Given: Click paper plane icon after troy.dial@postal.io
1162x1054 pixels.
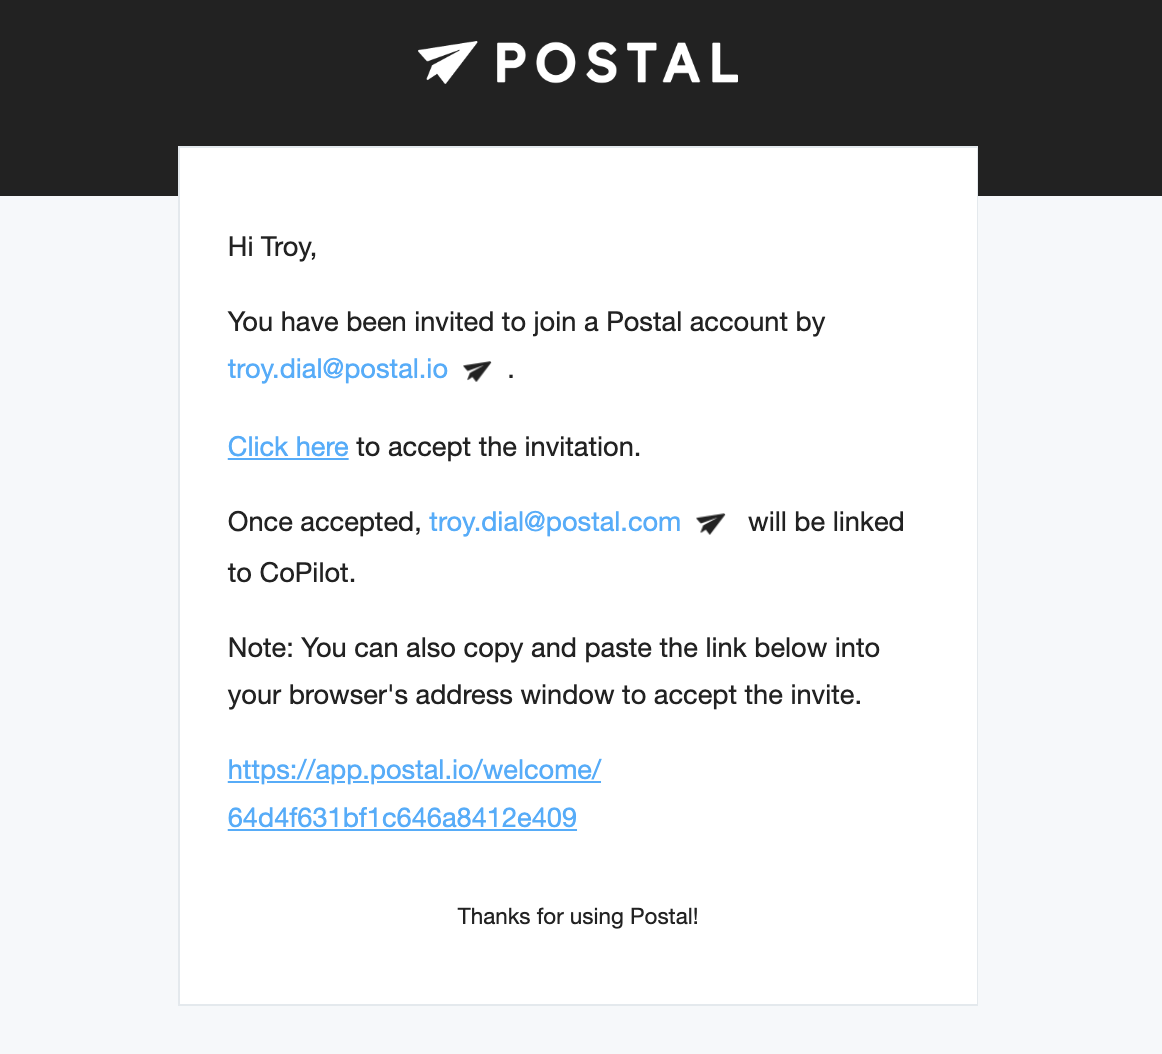Looking at the screenshot, I should pos(477,371).
